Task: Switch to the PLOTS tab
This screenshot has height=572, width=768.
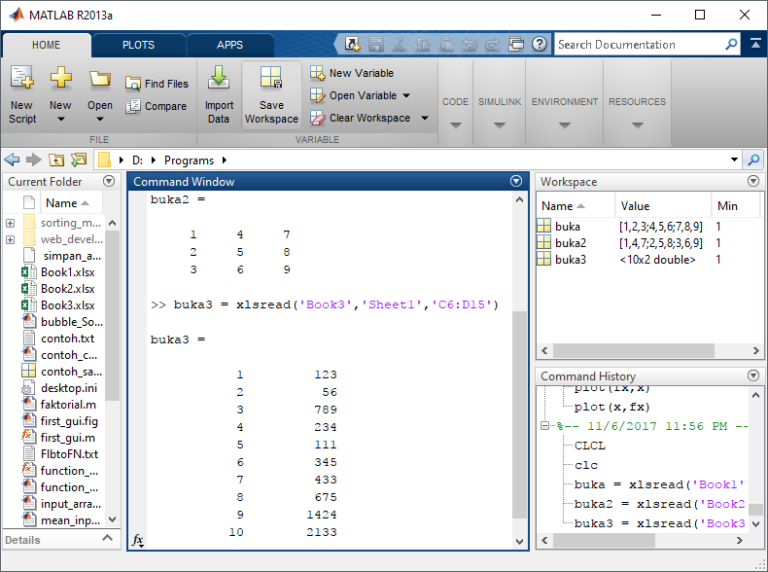Action: point(138,45)
